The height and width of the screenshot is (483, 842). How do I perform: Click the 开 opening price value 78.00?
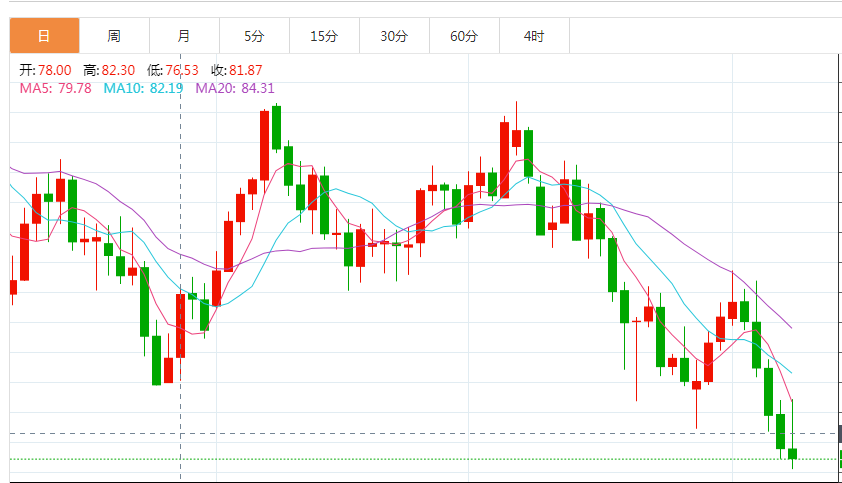[x=54, y=70]
